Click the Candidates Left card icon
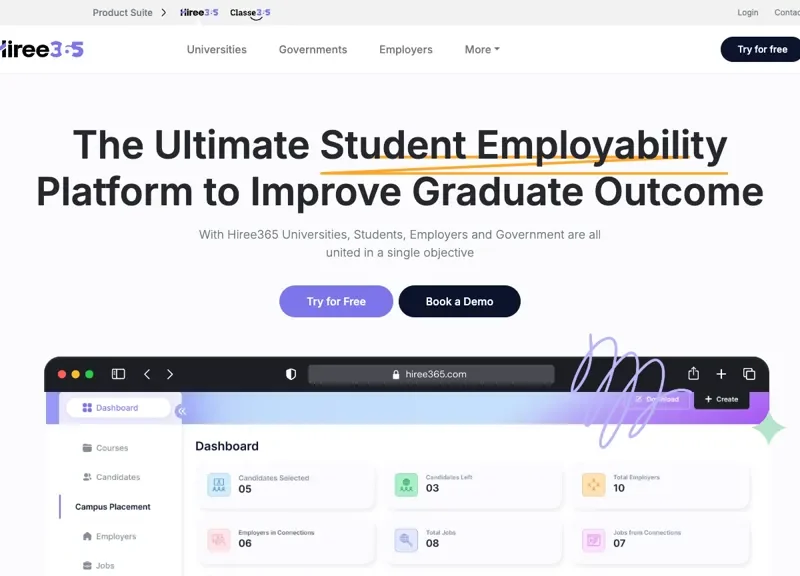 pyautogui.click(x=406, y=485)
